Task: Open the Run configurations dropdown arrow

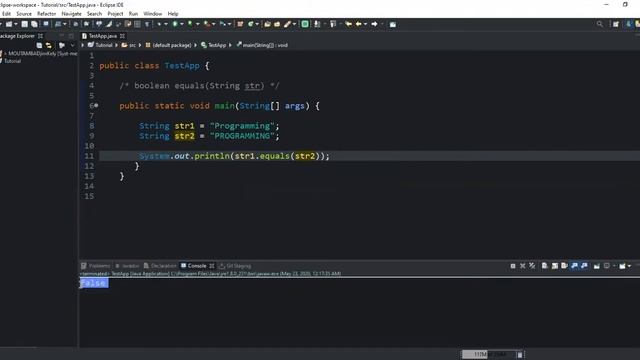Action: point(182,24)
